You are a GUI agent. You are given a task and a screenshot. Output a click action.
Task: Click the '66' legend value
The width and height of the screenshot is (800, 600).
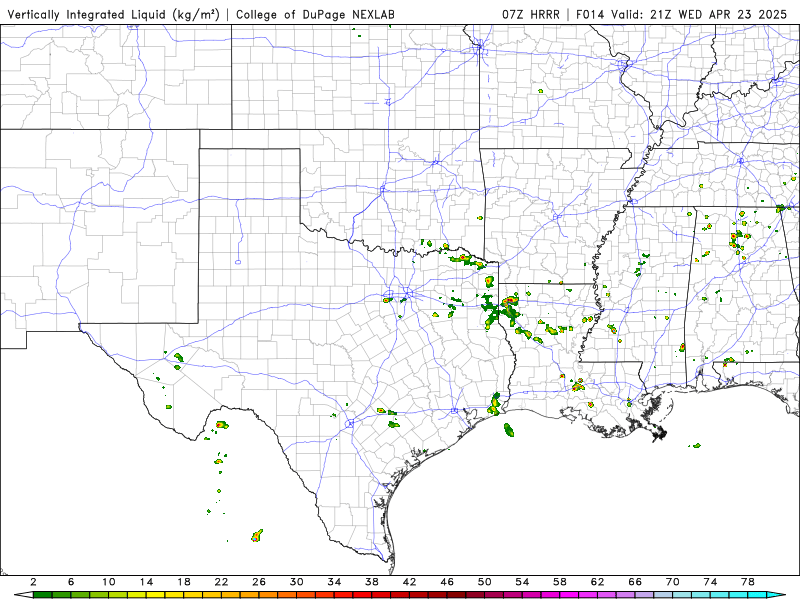click(635, 582)
